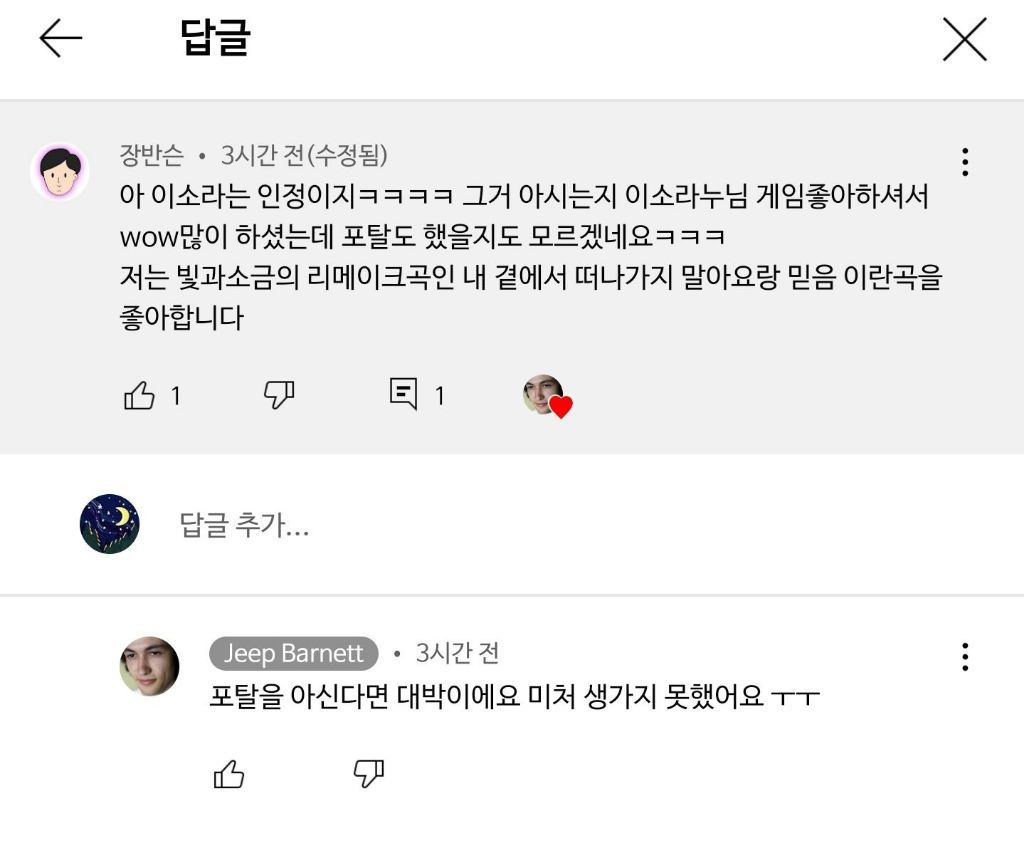This screenshot has width=1024, height=843.
Task: Click the 3시간 전(수정됨) timestamp
Action: pyautogui.click(x=304, y=156)
